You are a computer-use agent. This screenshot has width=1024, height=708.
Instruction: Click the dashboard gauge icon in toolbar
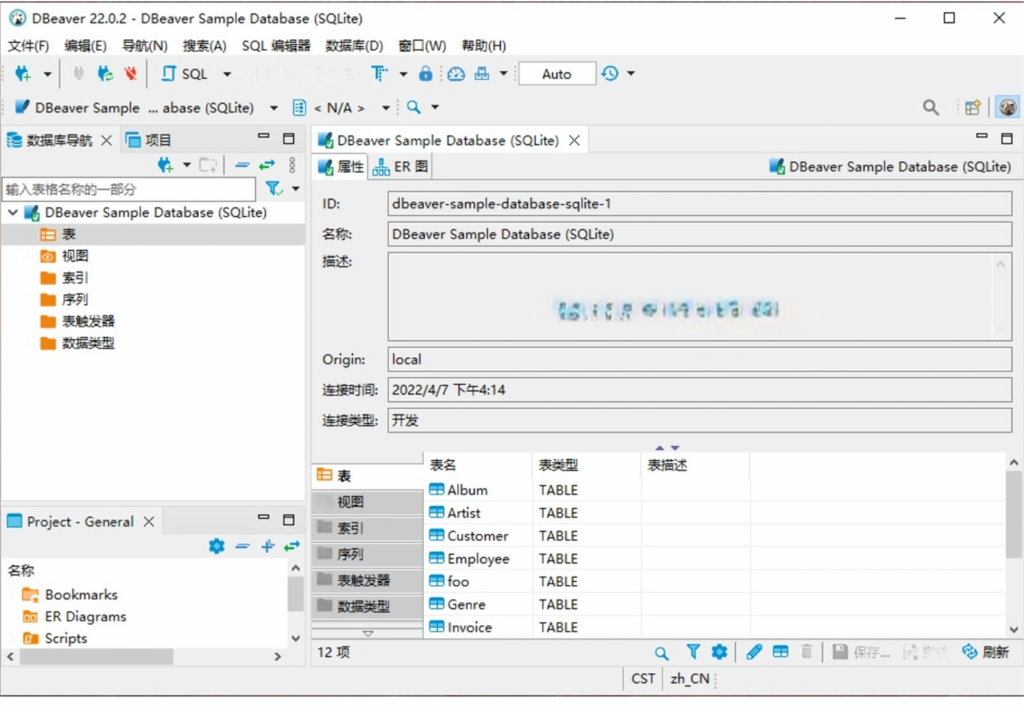[x=456, y=74]
